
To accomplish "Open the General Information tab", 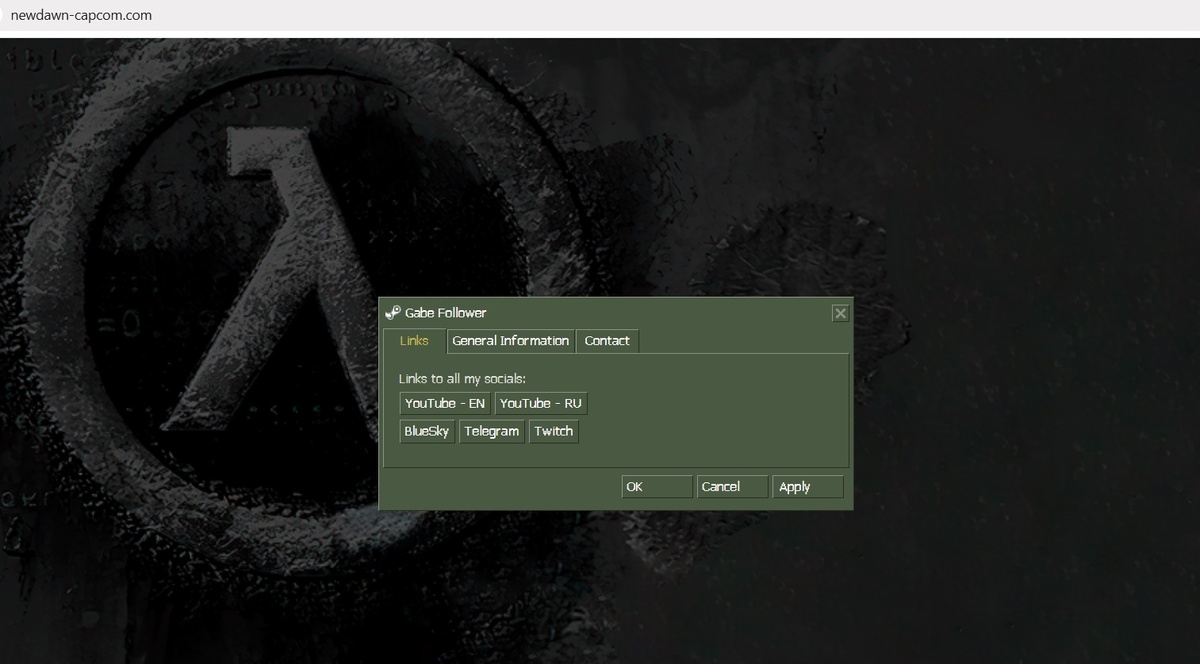I will point(511,341).
